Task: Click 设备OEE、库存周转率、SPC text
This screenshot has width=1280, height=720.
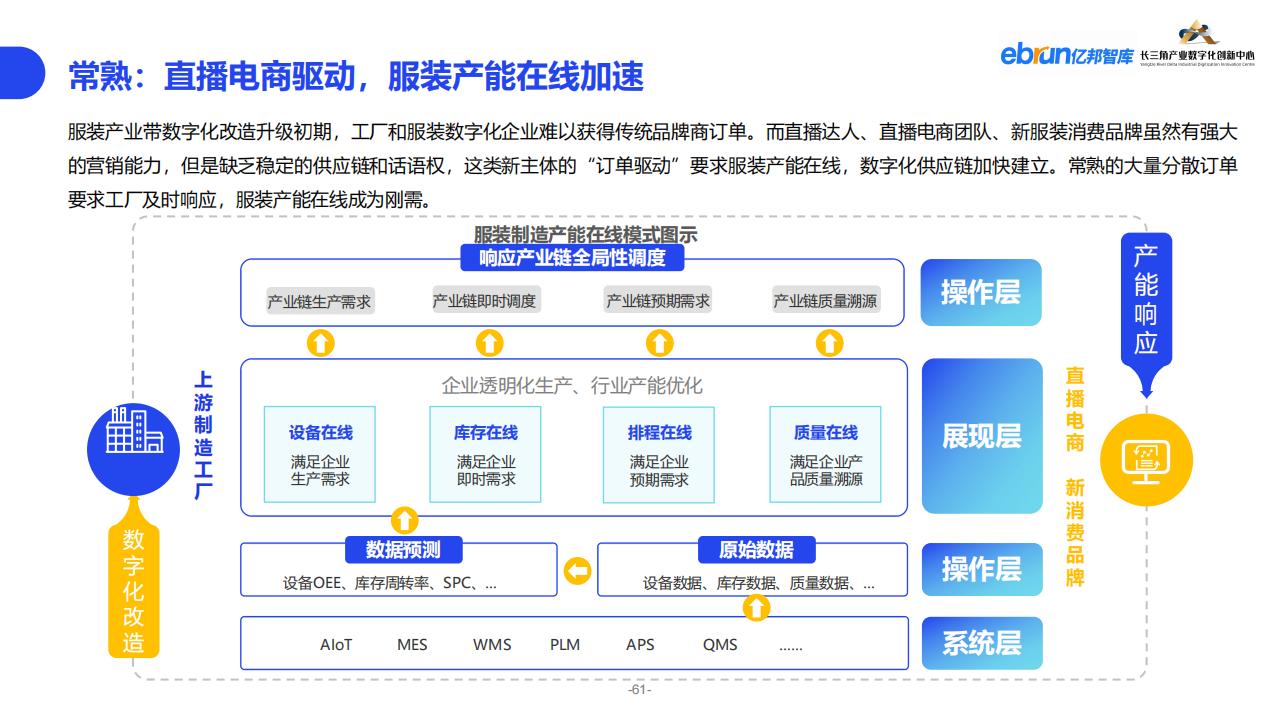Action: pos(390,583)
